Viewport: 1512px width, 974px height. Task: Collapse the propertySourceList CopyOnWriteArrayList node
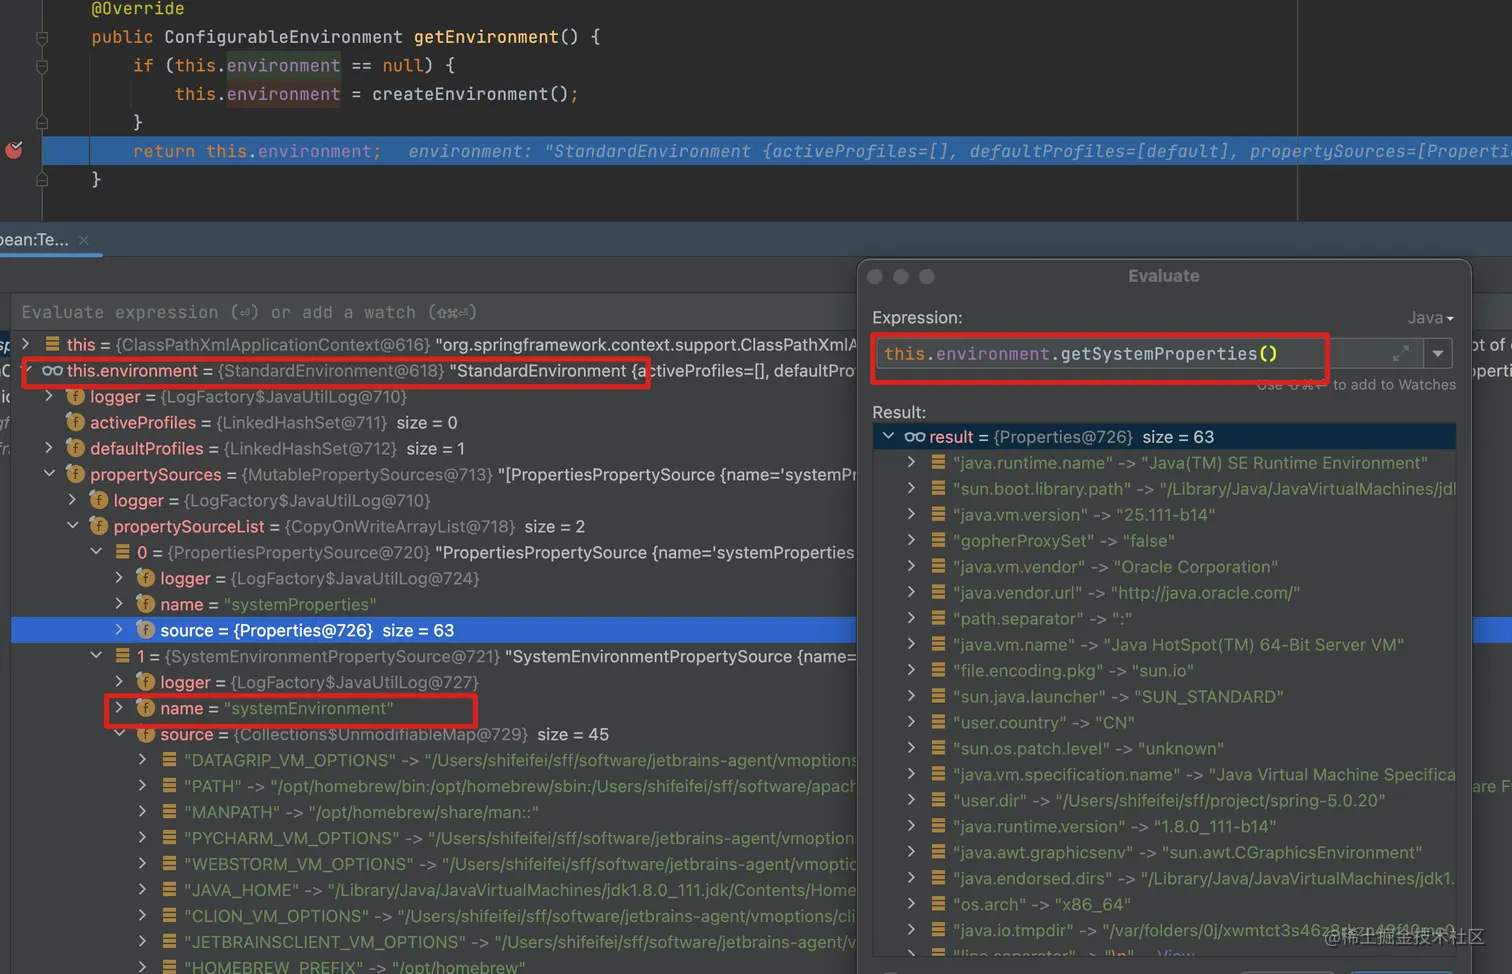(72, 526)
